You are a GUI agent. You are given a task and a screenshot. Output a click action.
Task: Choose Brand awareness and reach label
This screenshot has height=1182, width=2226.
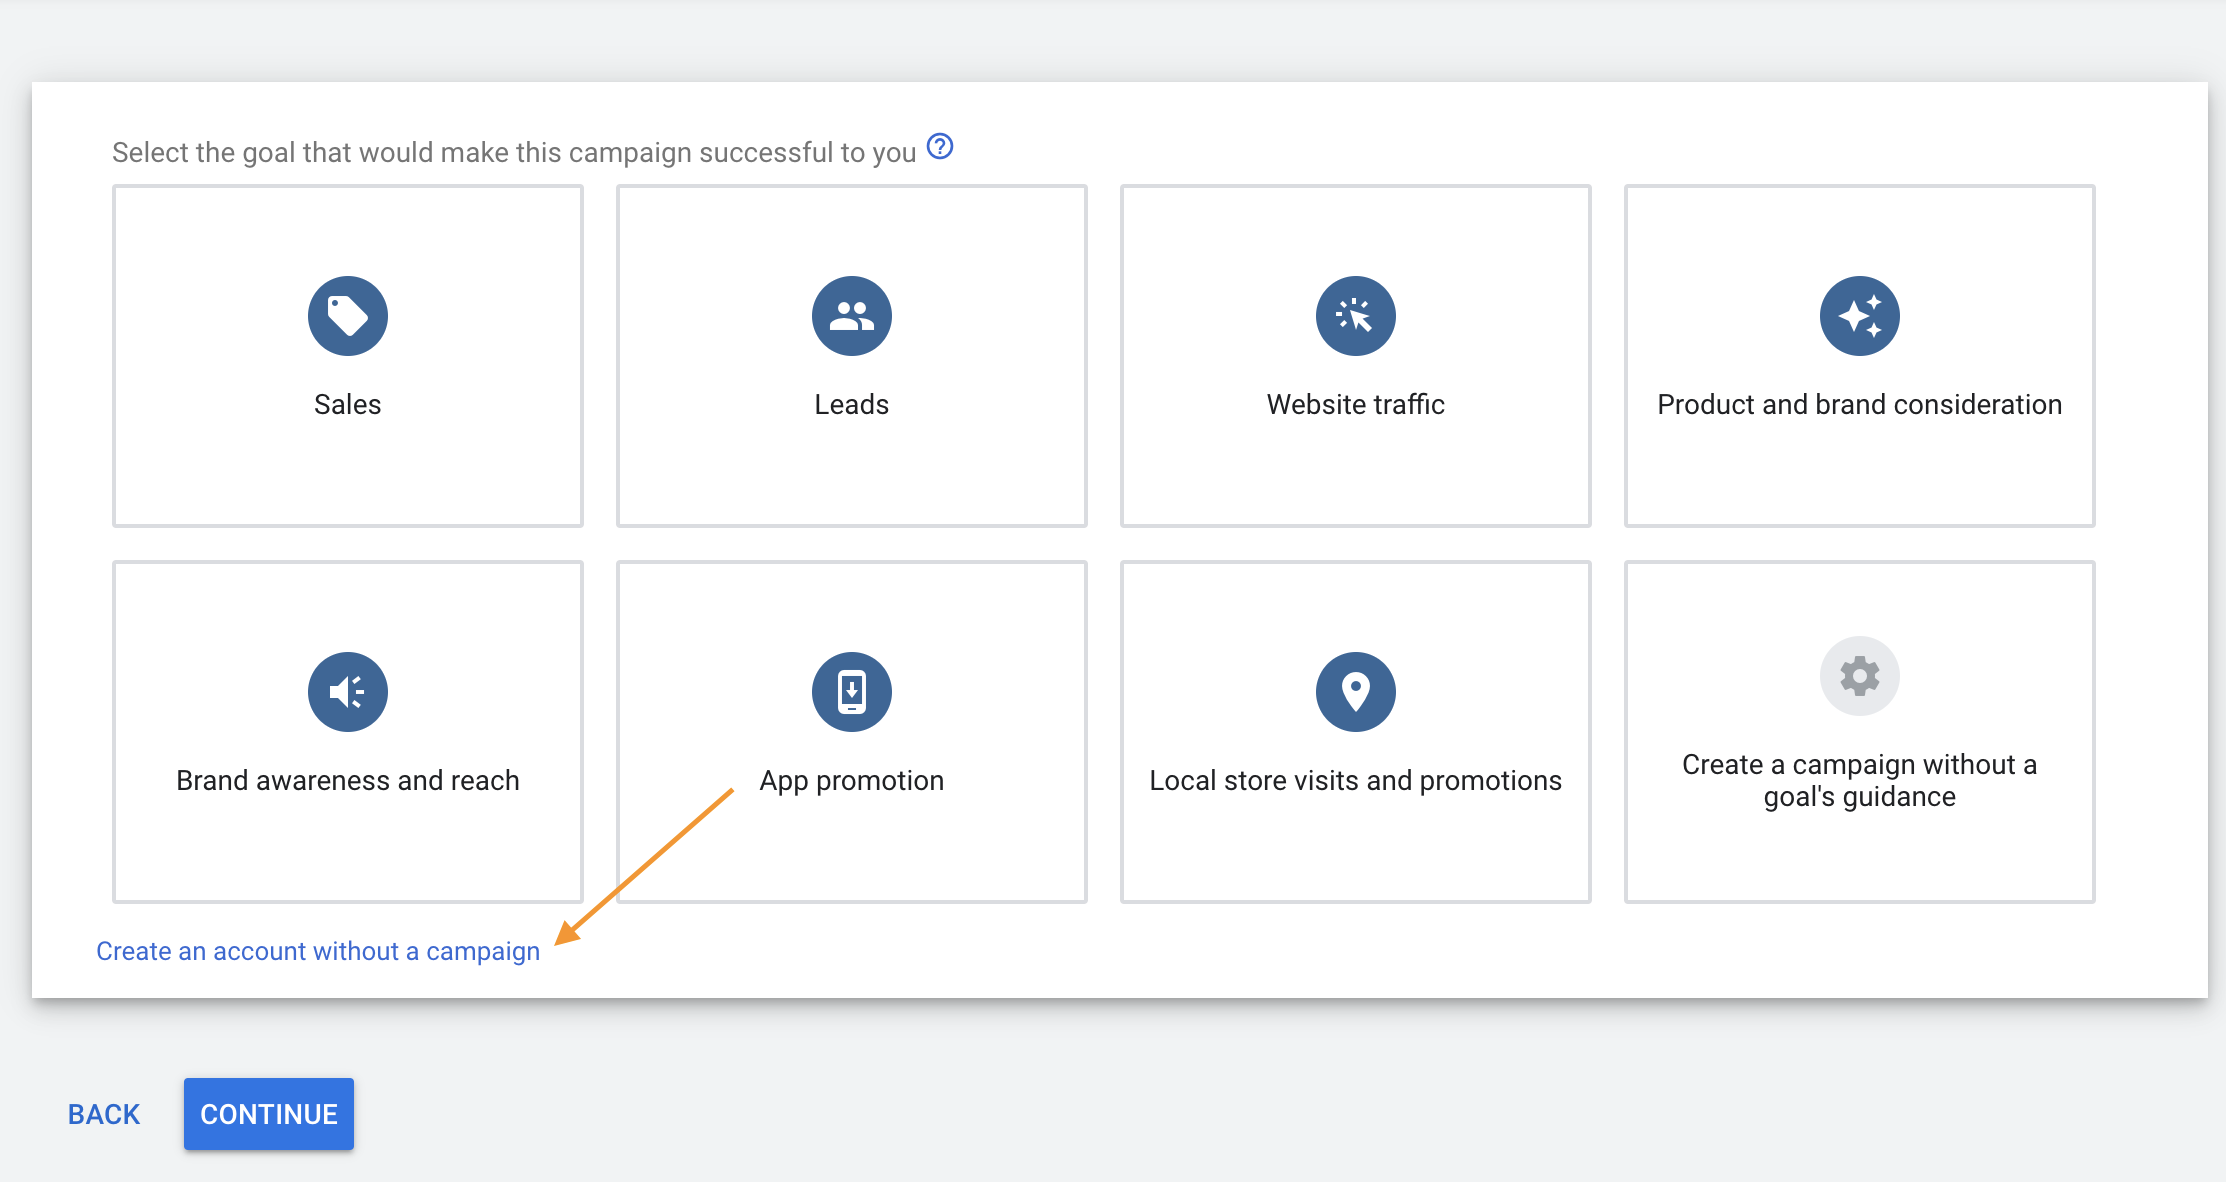pos(347,780)
